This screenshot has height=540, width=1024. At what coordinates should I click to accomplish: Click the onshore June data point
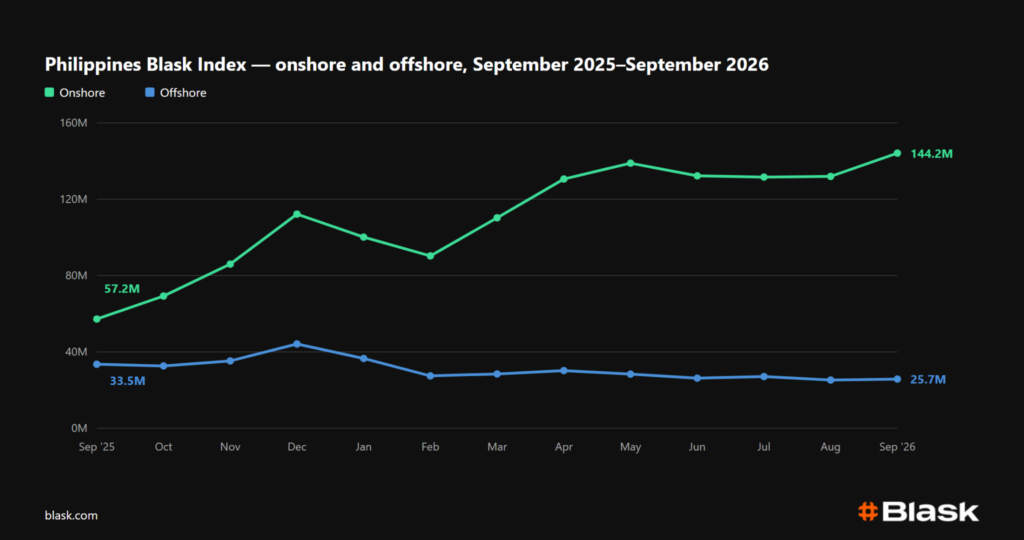click(x=697, y=176)
